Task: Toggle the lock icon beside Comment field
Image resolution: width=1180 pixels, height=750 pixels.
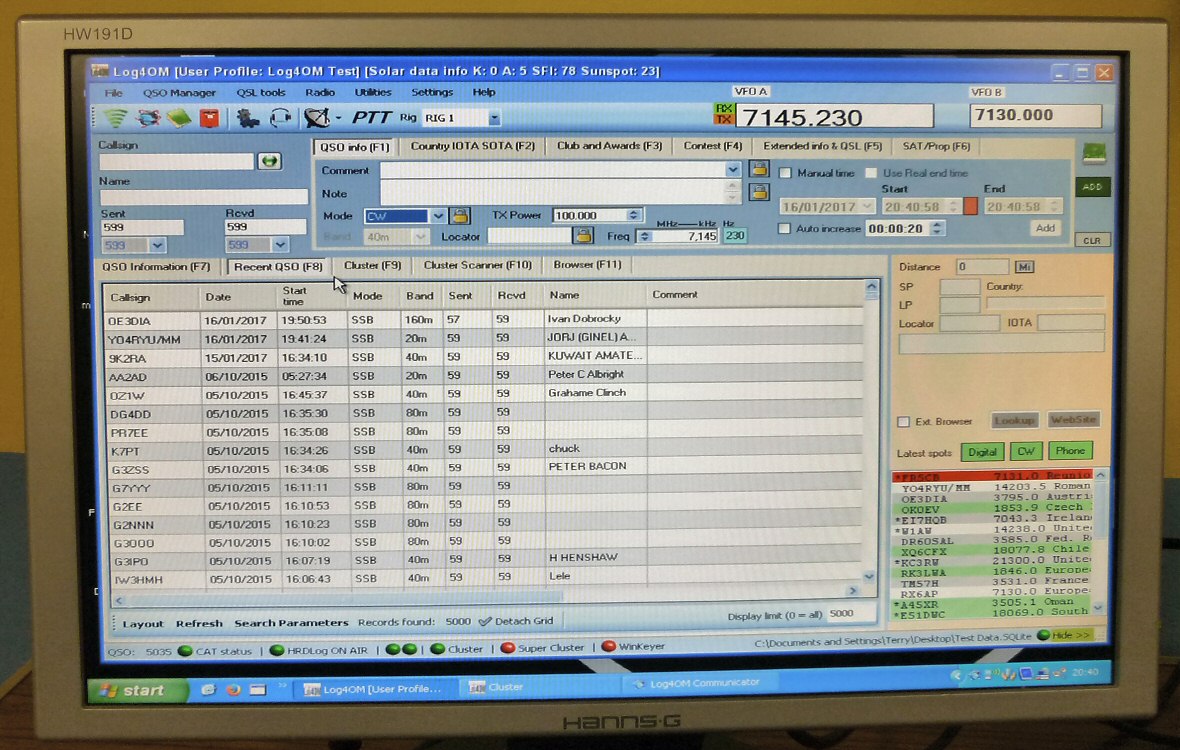Action: (x=759, y=169)
